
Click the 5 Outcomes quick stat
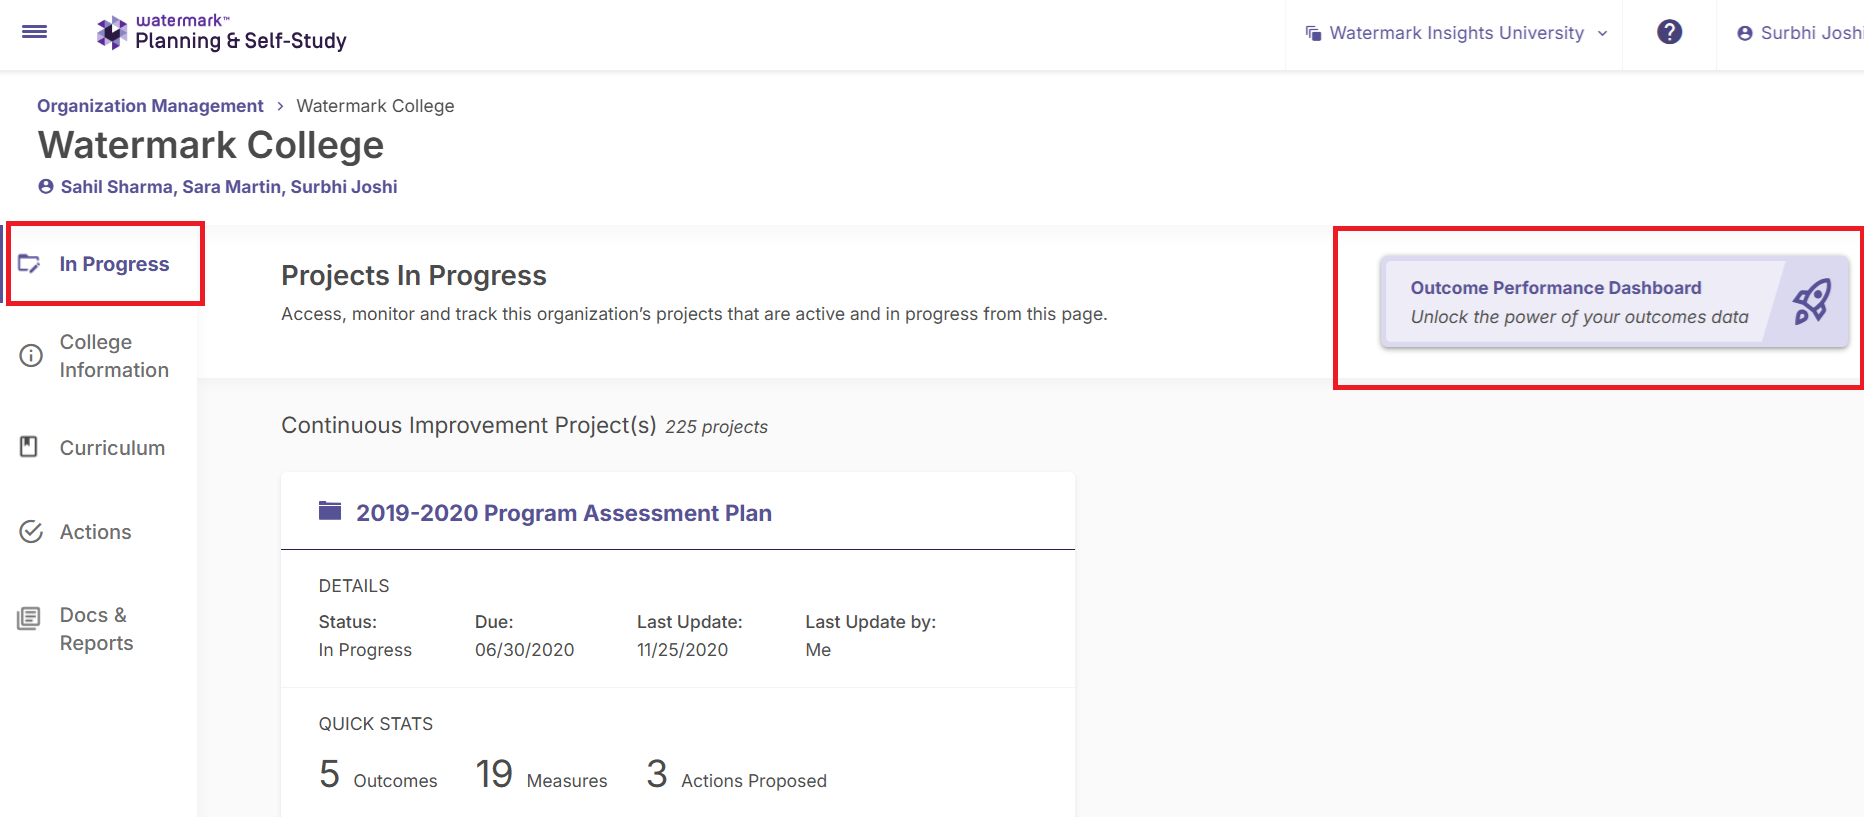click(378, 775)
